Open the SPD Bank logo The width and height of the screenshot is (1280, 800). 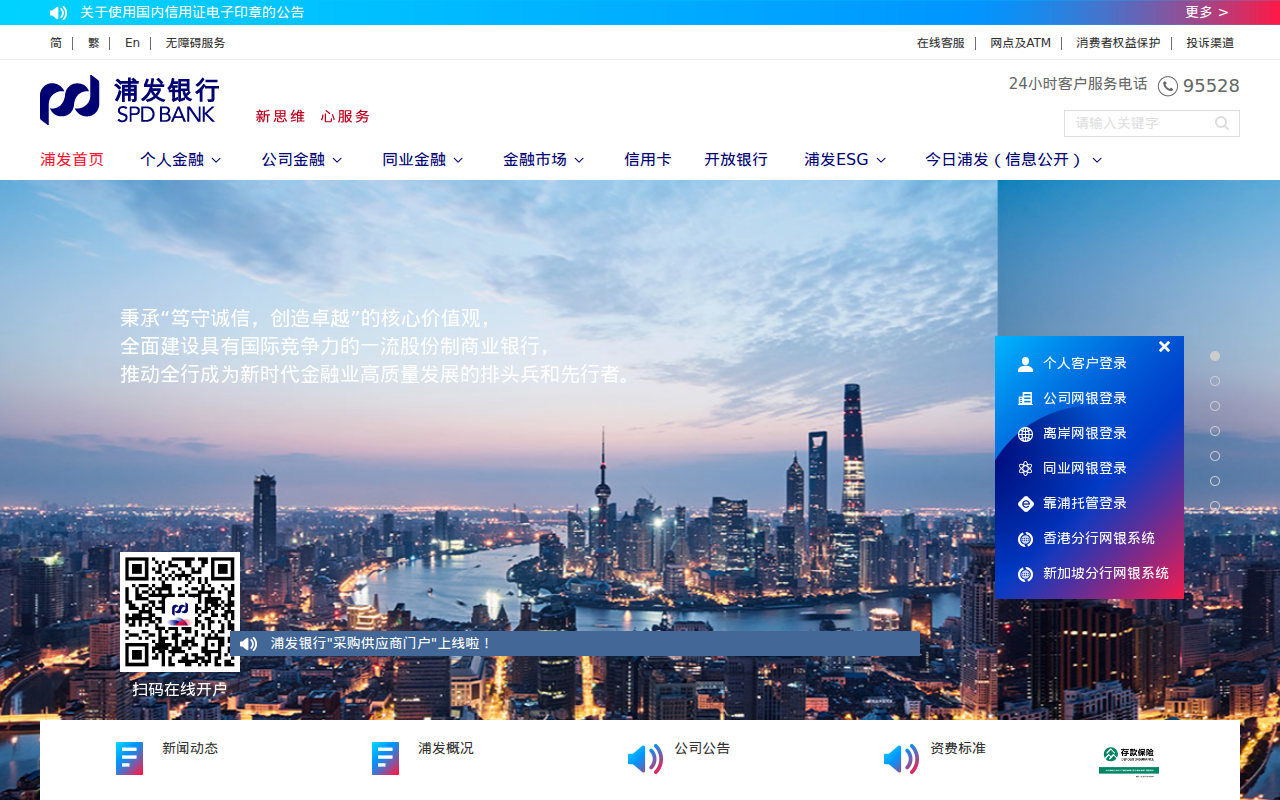[x=129, y=100]
